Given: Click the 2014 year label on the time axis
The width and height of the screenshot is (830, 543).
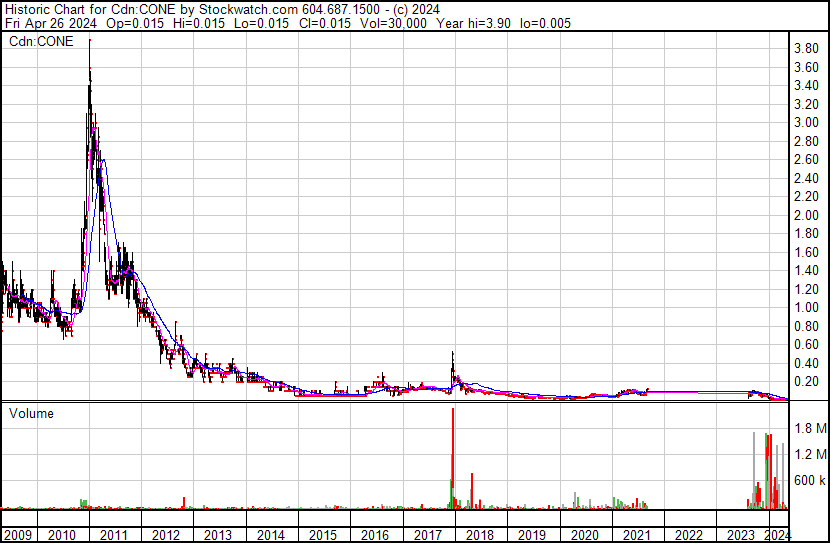Looking at the screenshot, I should point(270,535).
